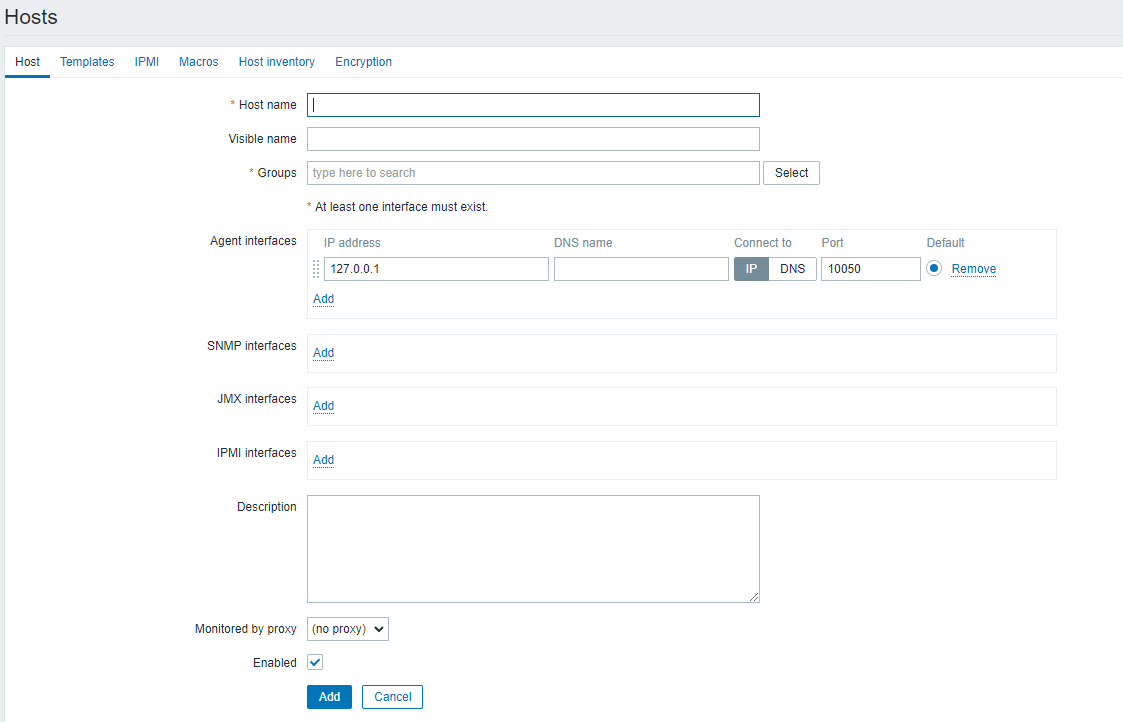Click the Groups search field
1123x722 pixels.
[x=533, y=173]
